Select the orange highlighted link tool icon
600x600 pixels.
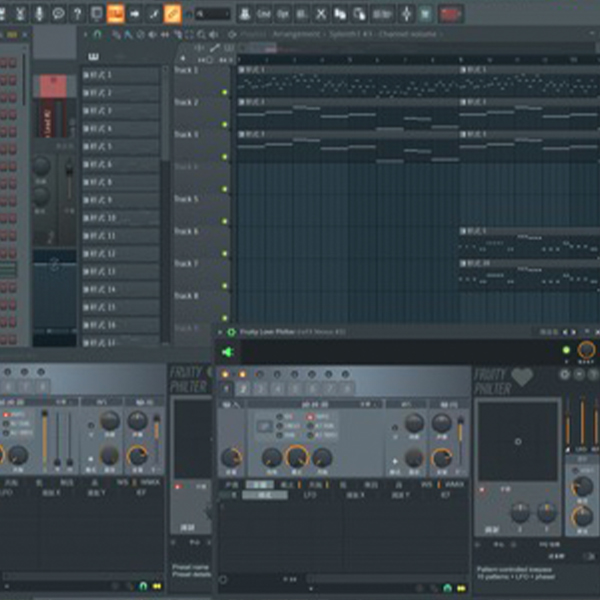(x=173, y=14)
